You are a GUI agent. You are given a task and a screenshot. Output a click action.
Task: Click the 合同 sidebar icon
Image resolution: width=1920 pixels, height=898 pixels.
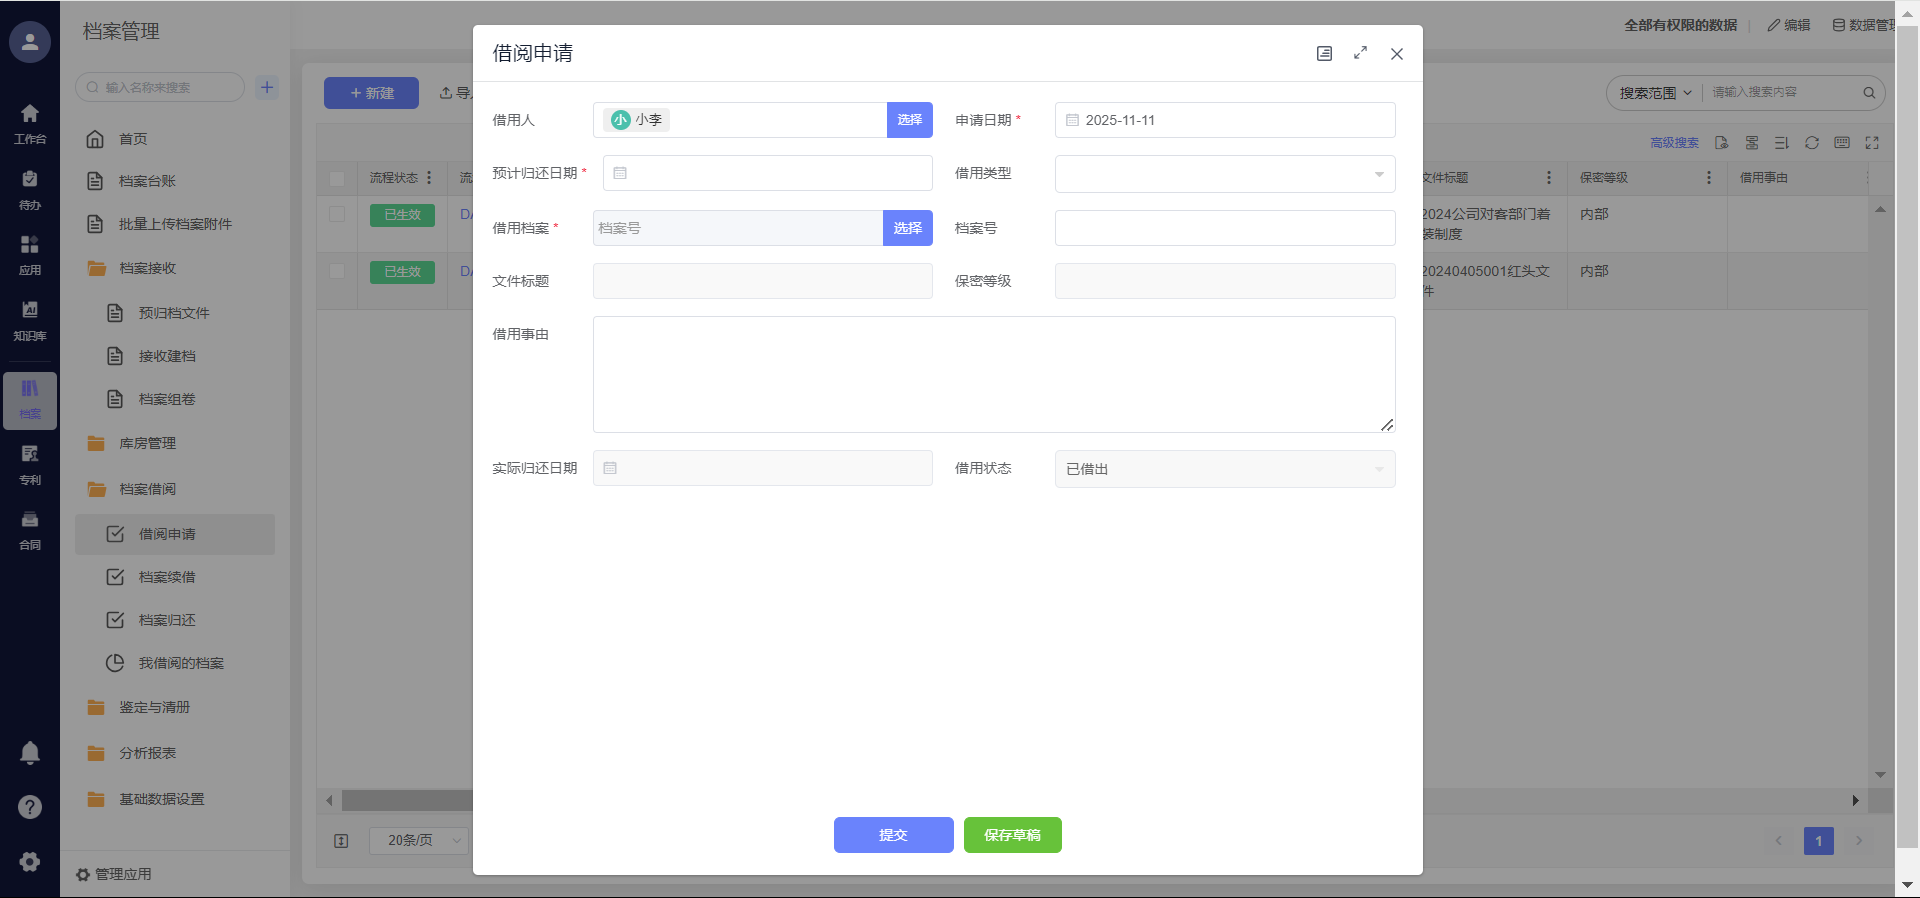pyautogui.click(x=30, y=529)
